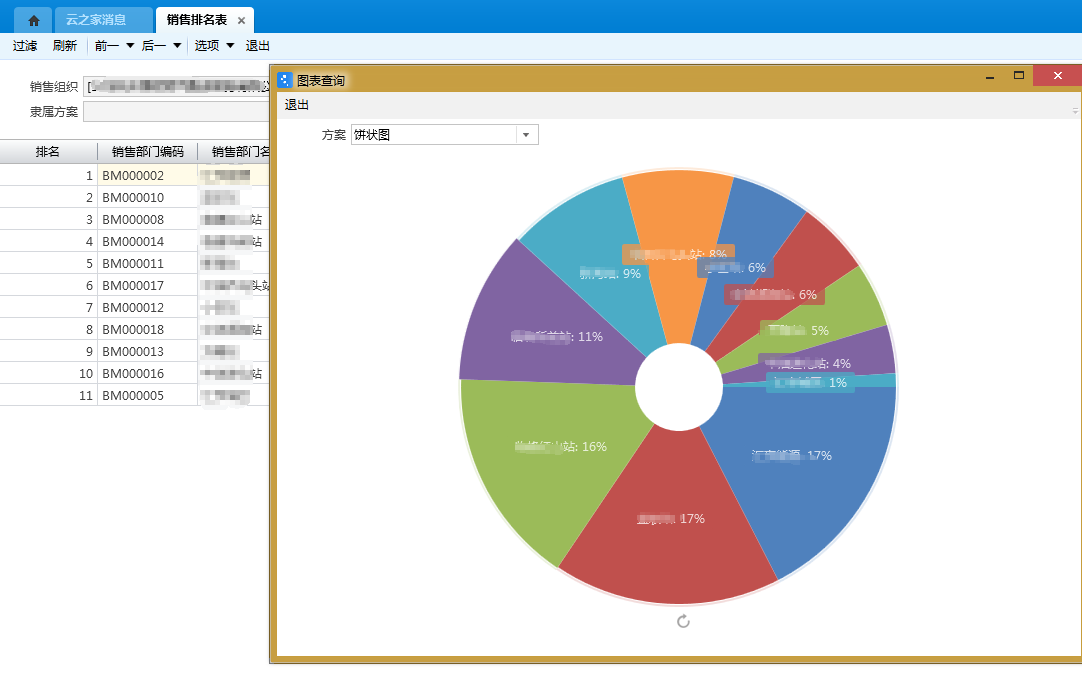Click the 图表查询 window title icon
1082x685 pixels.
285,80
